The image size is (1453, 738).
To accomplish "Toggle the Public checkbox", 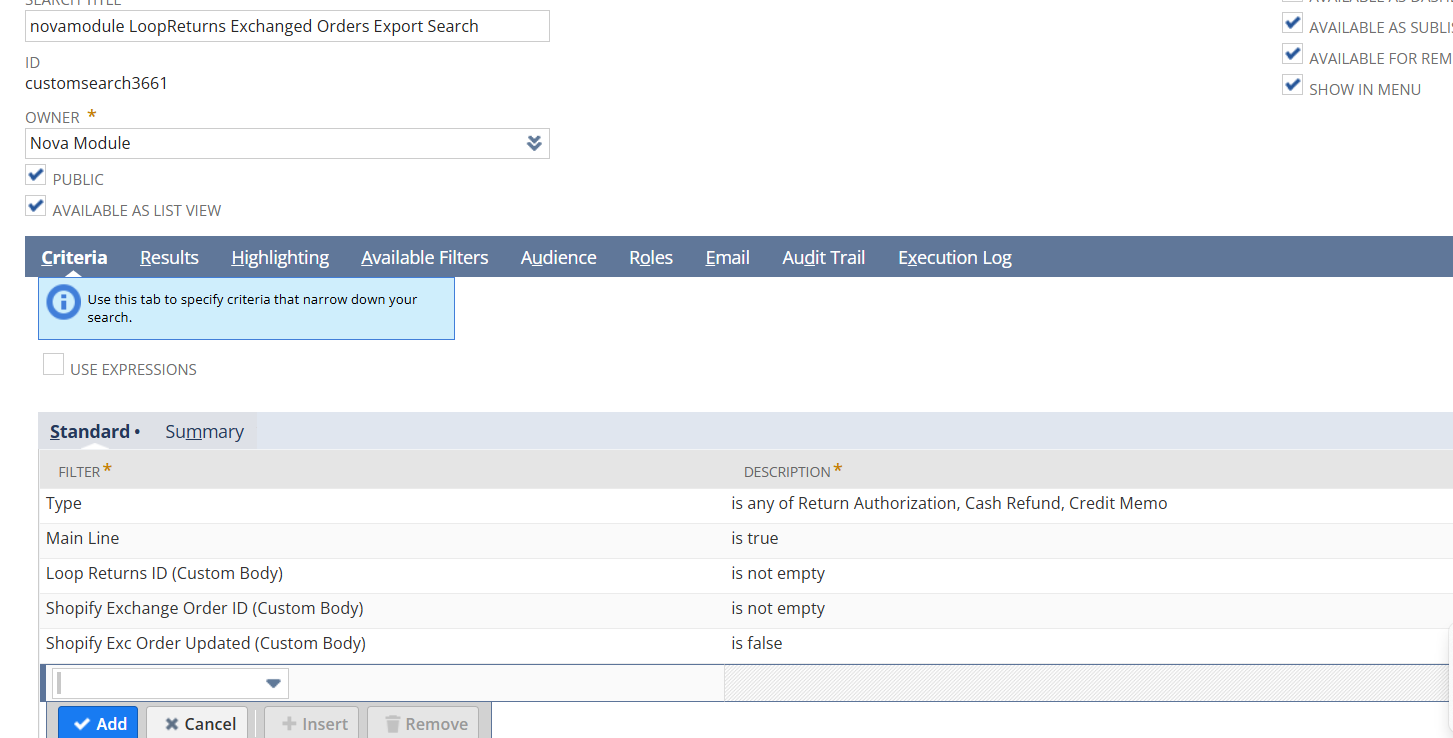I will pyautogui.click(x=35, y=175).
